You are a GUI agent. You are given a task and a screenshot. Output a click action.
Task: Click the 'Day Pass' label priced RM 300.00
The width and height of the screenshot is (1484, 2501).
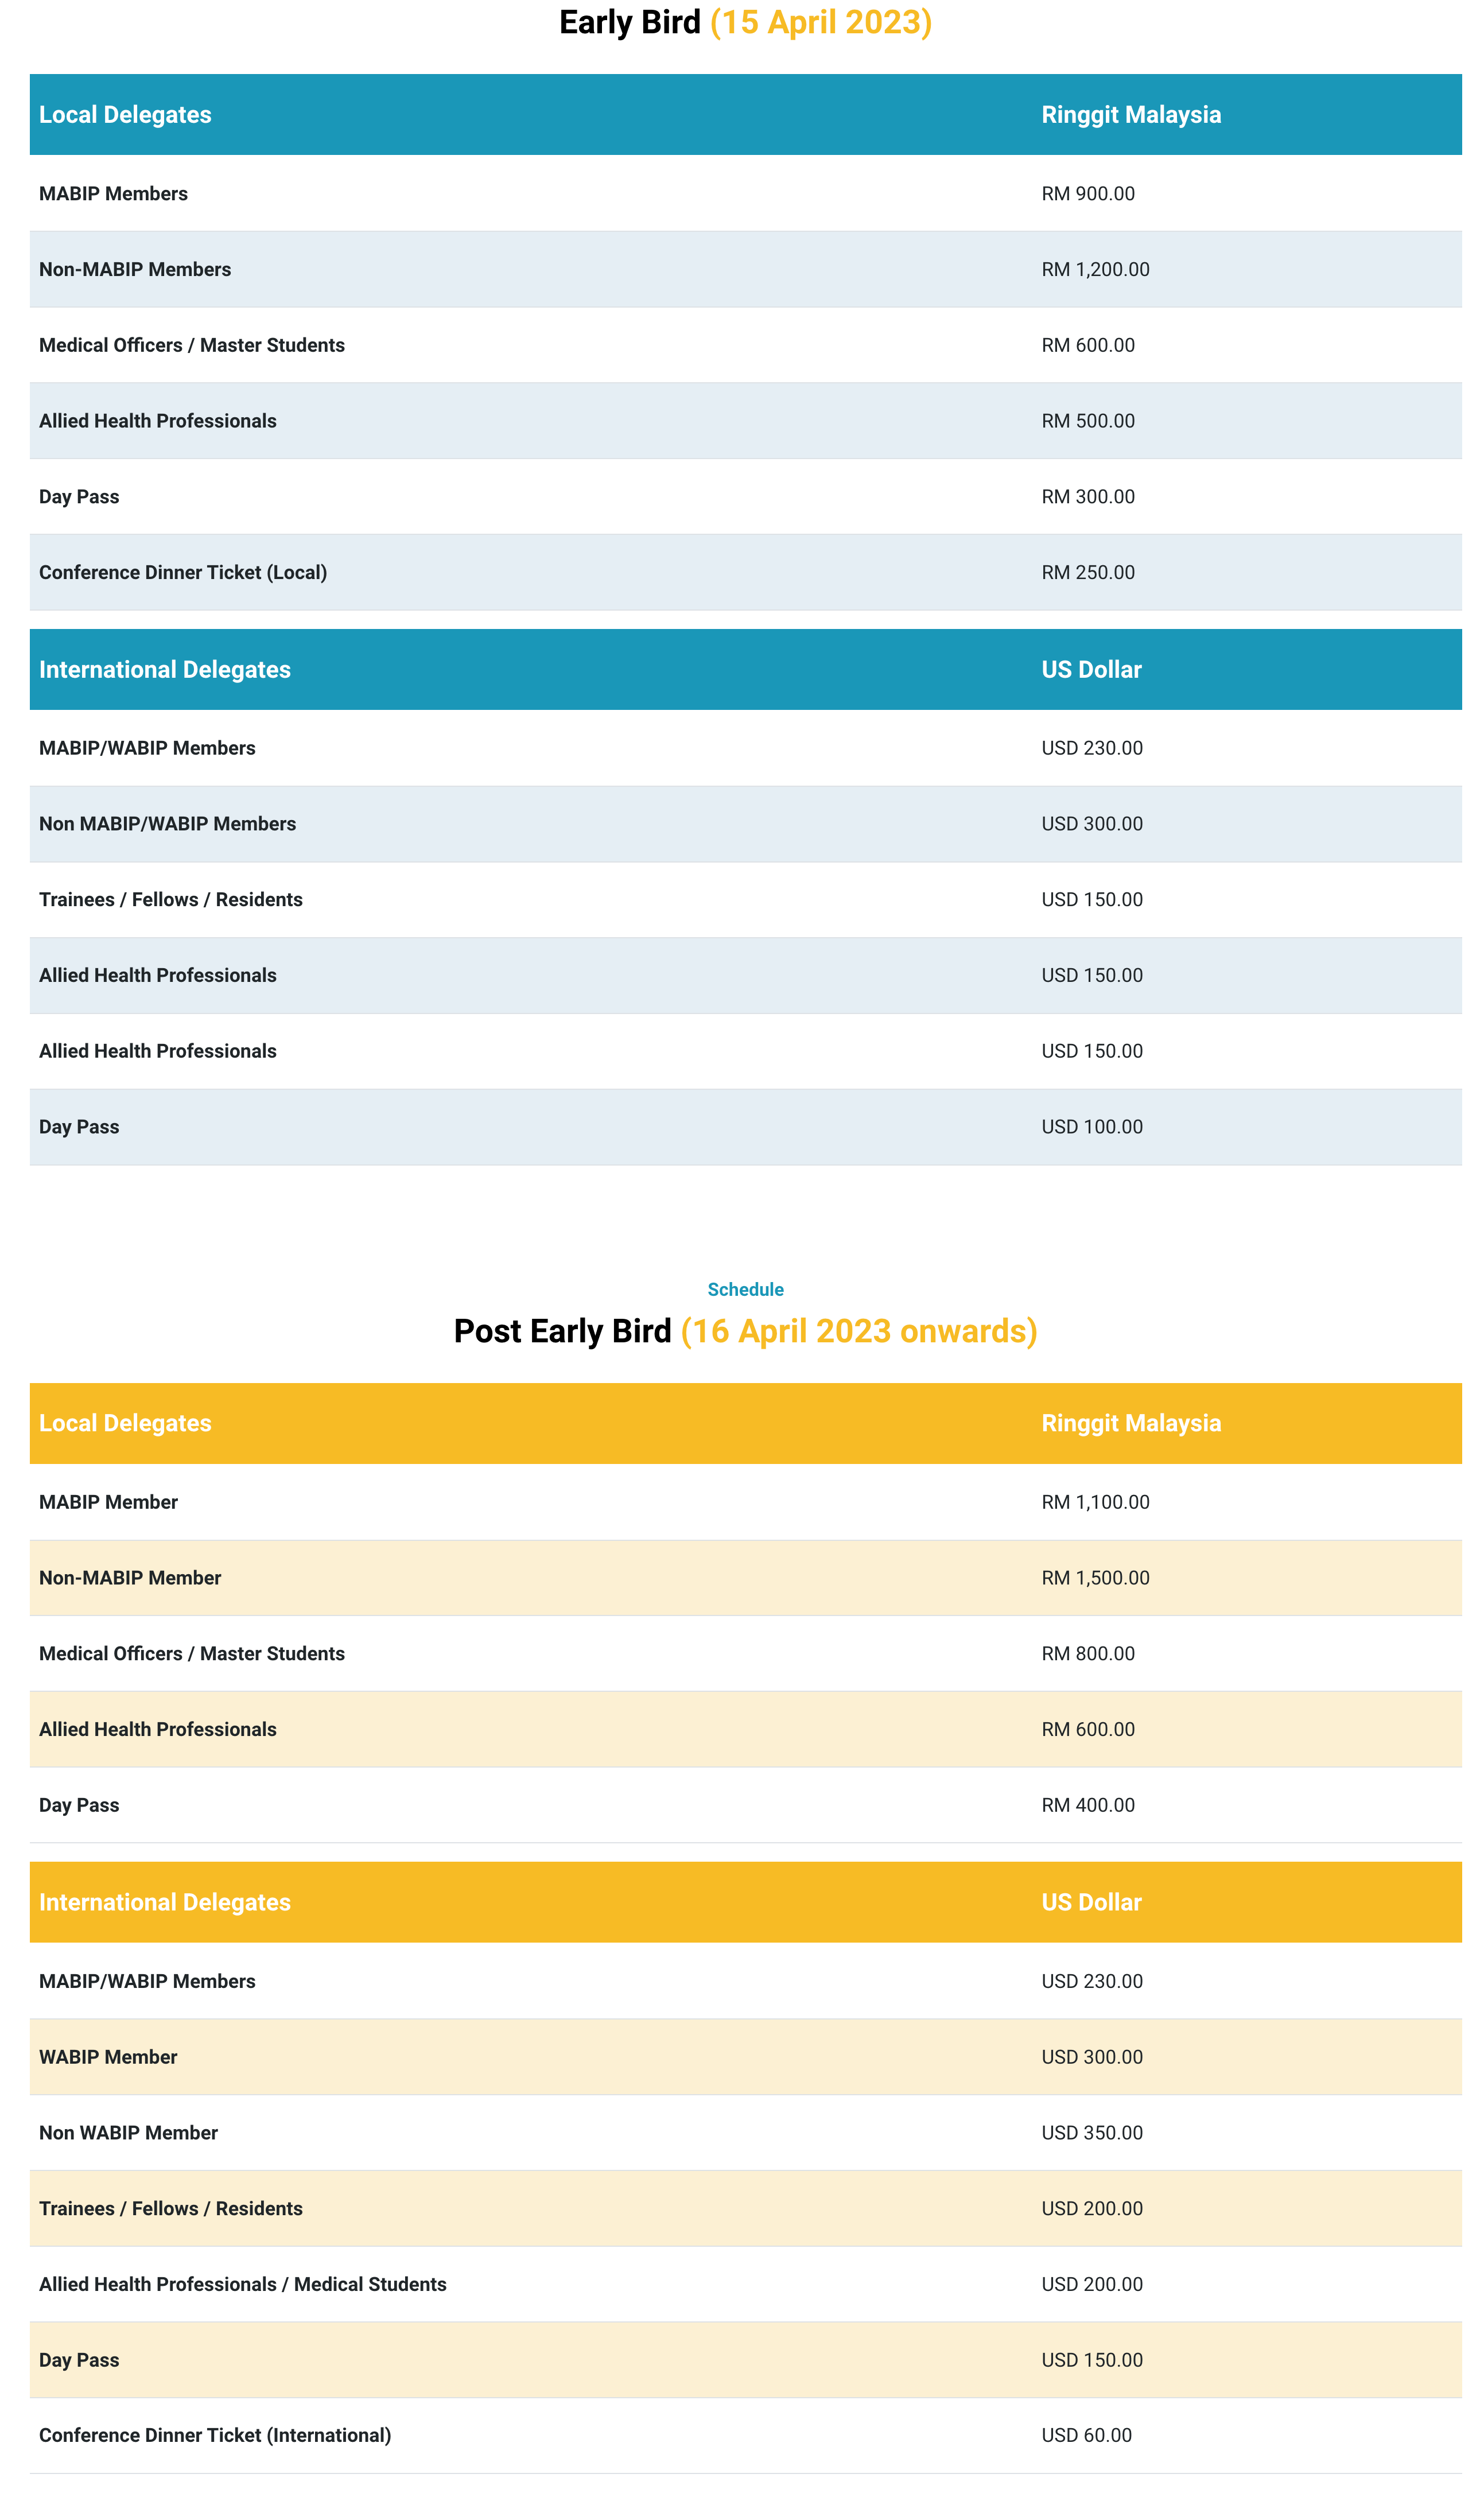(x=79, y=497)
